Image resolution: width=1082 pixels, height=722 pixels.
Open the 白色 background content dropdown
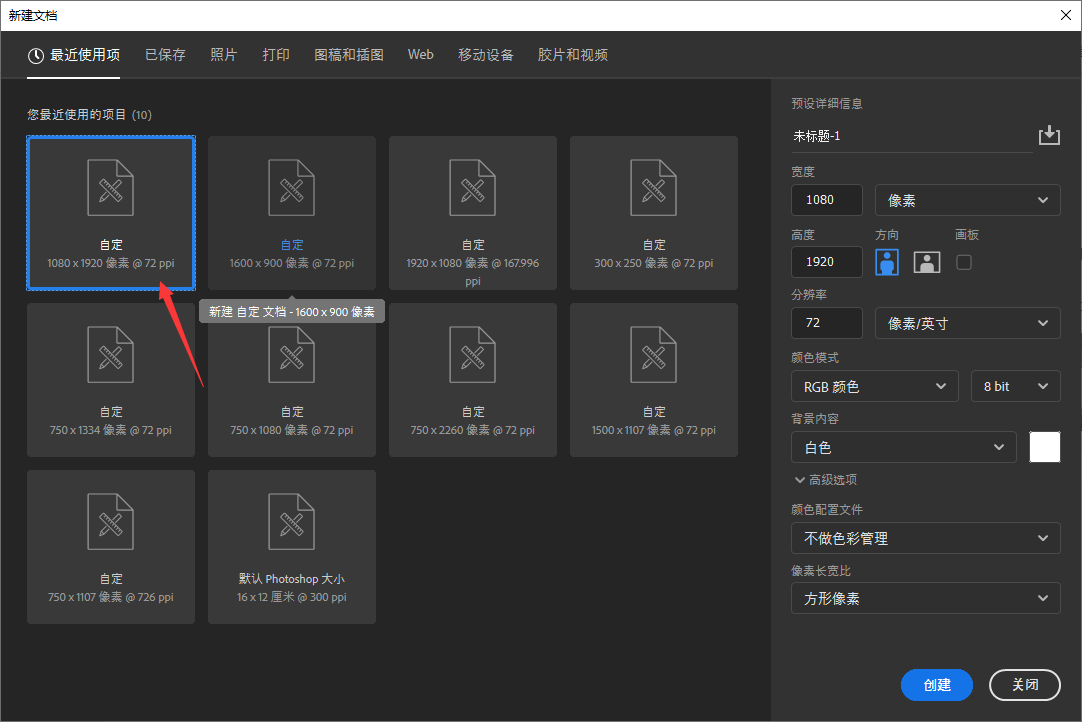903,447
